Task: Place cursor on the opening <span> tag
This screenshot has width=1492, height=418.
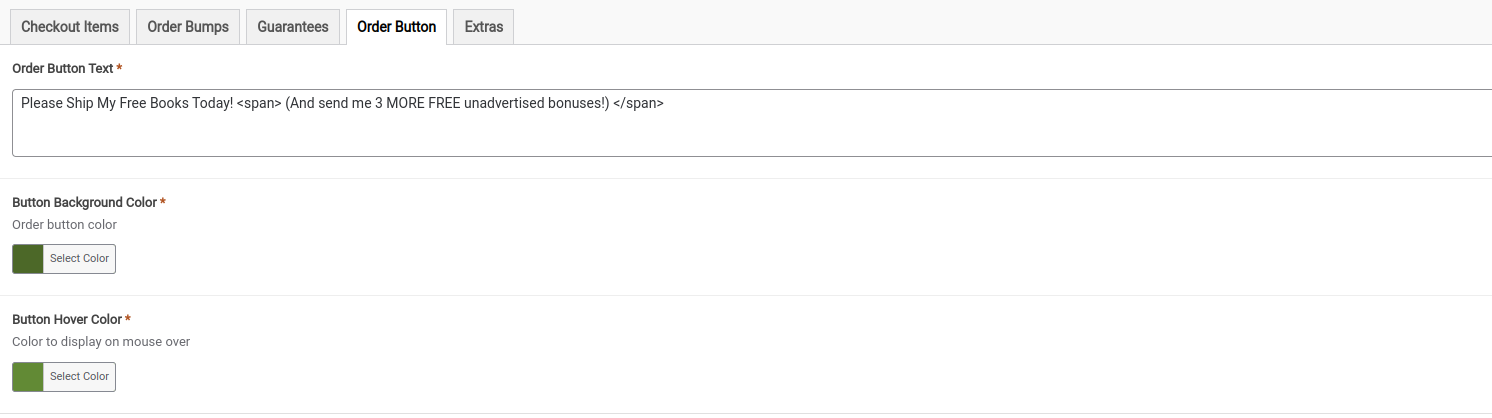Action: tap(259, 103)
